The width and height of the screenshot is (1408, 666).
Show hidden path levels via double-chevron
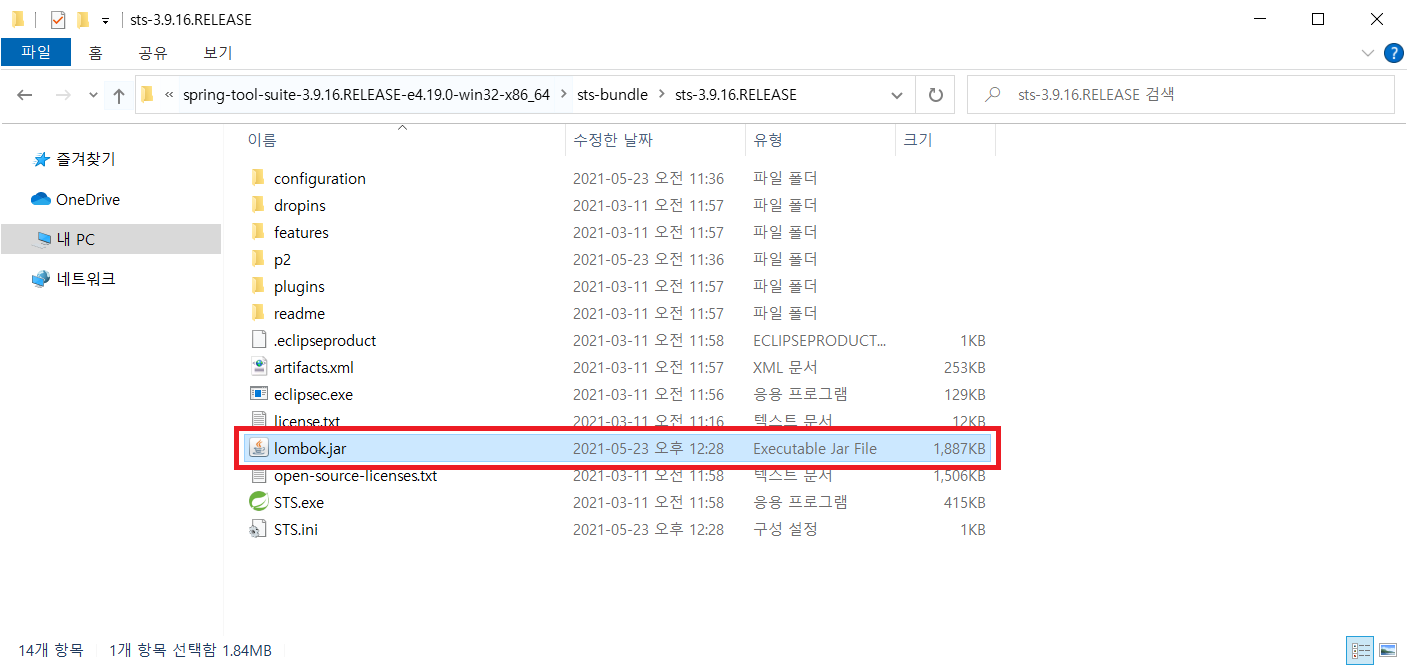169,95
